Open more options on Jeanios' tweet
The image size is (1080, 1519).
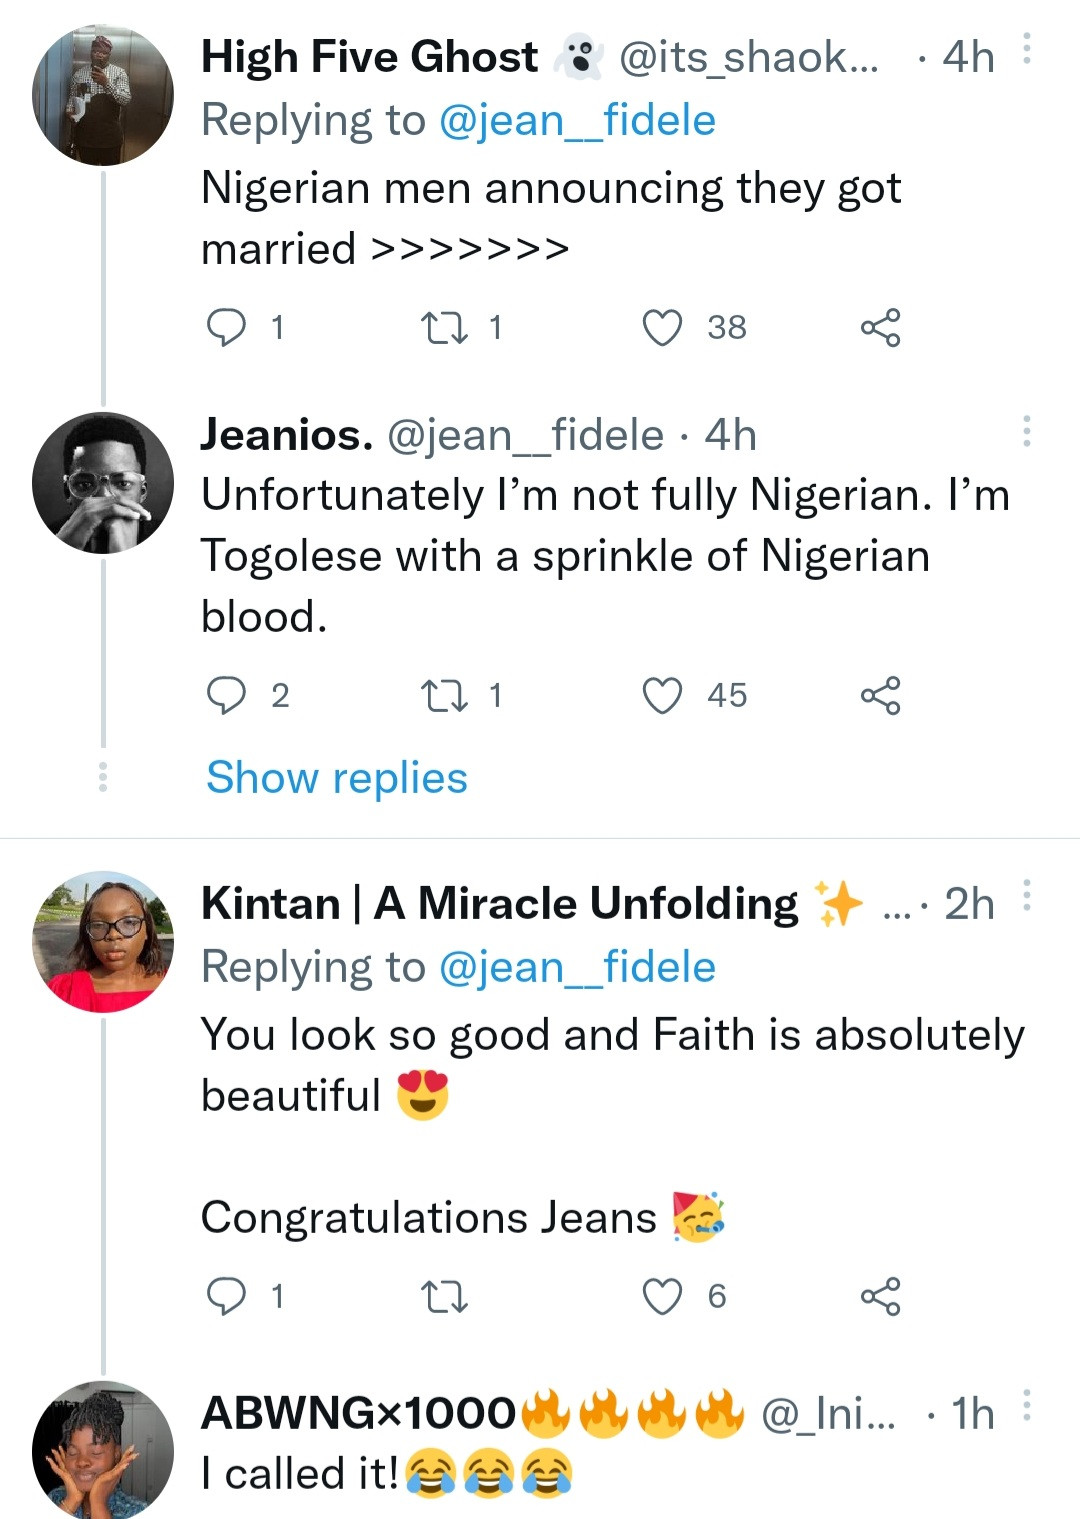1027,431
